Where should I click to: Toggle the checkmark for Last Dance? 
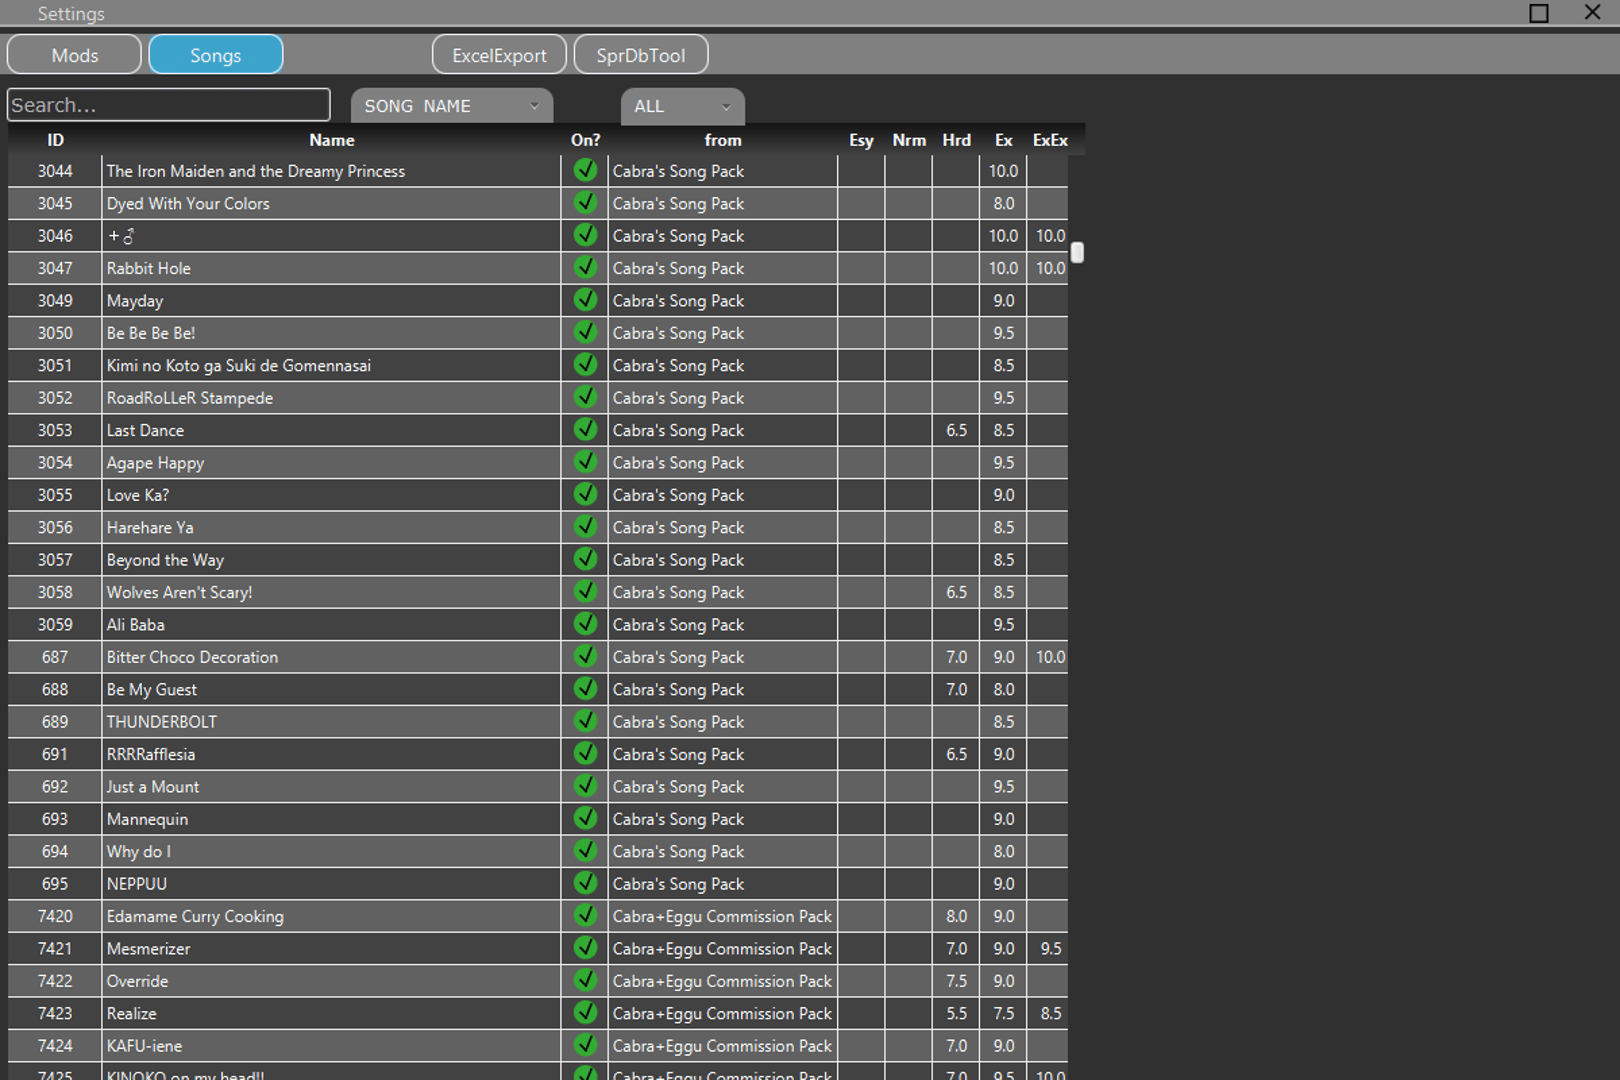pyautogui.click(x=585, y=430)
